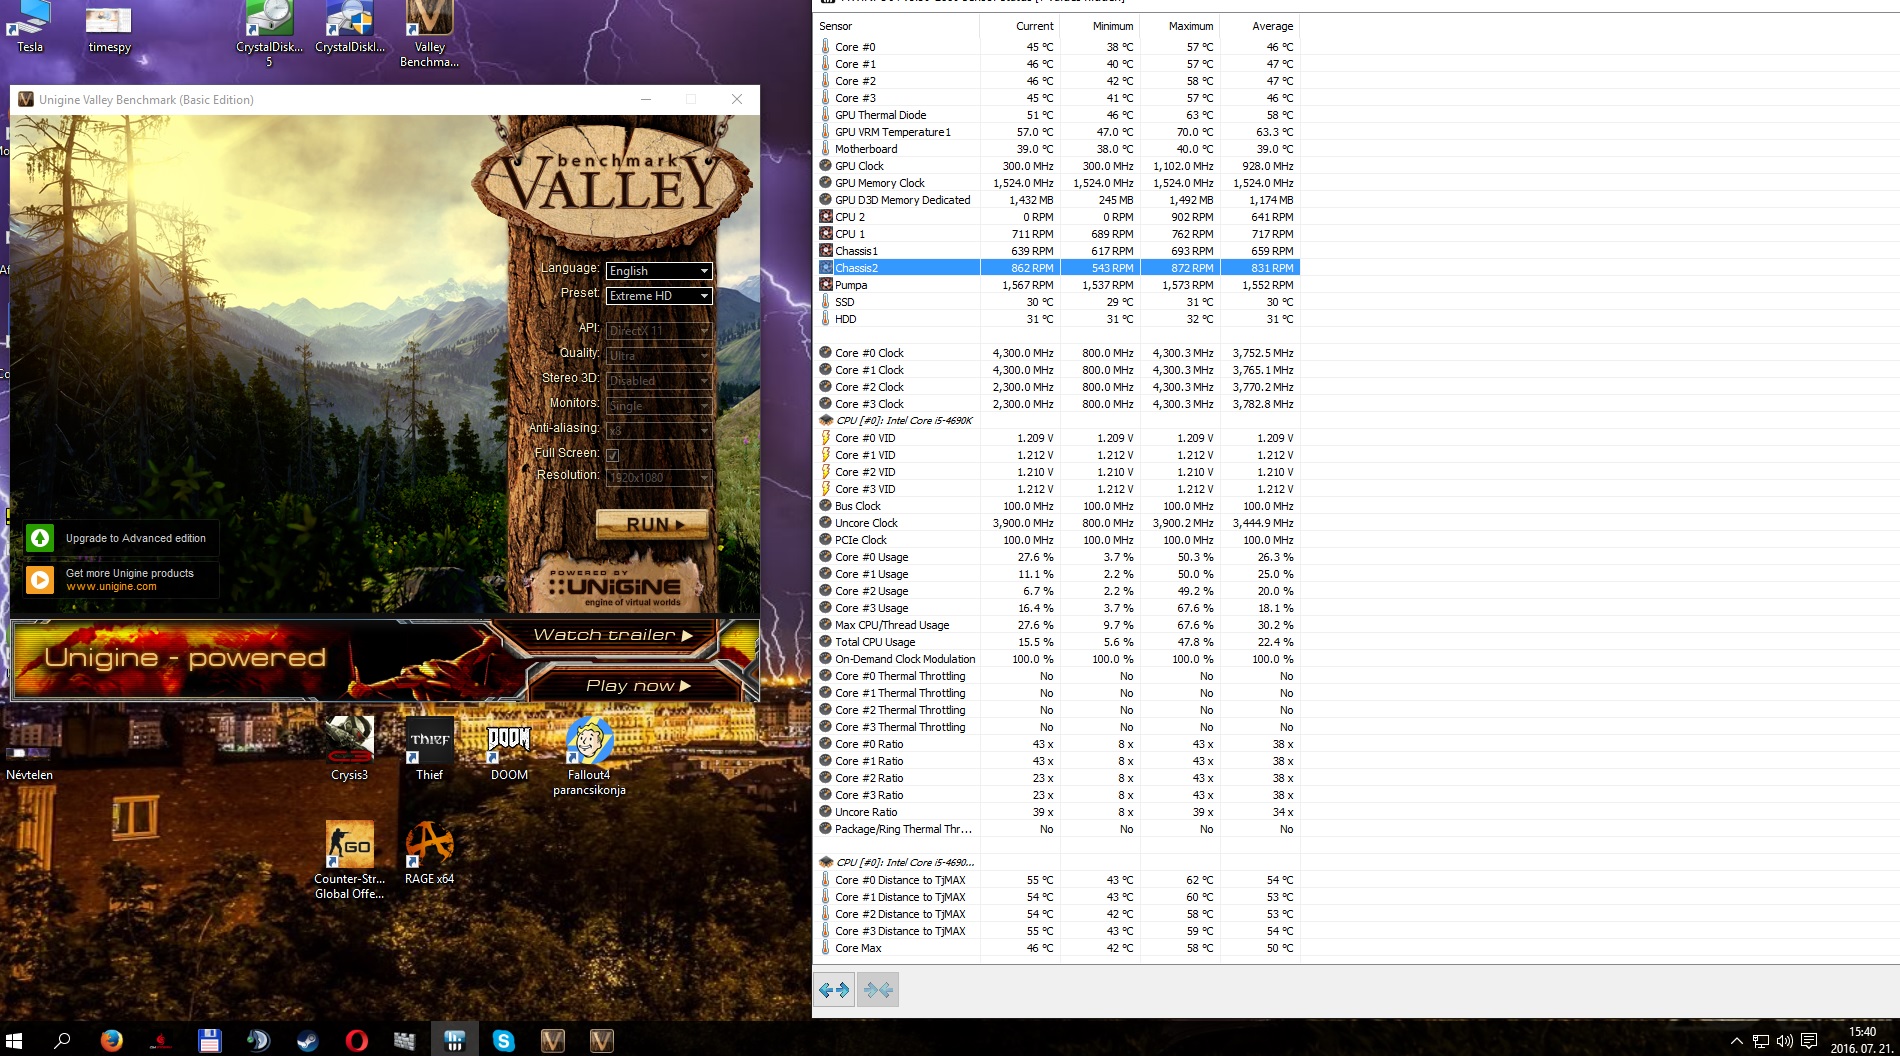Select the On-Demand Clock Modulation row
Viewport: 1900px width, 1056px height.
(x=1057, y=659)
